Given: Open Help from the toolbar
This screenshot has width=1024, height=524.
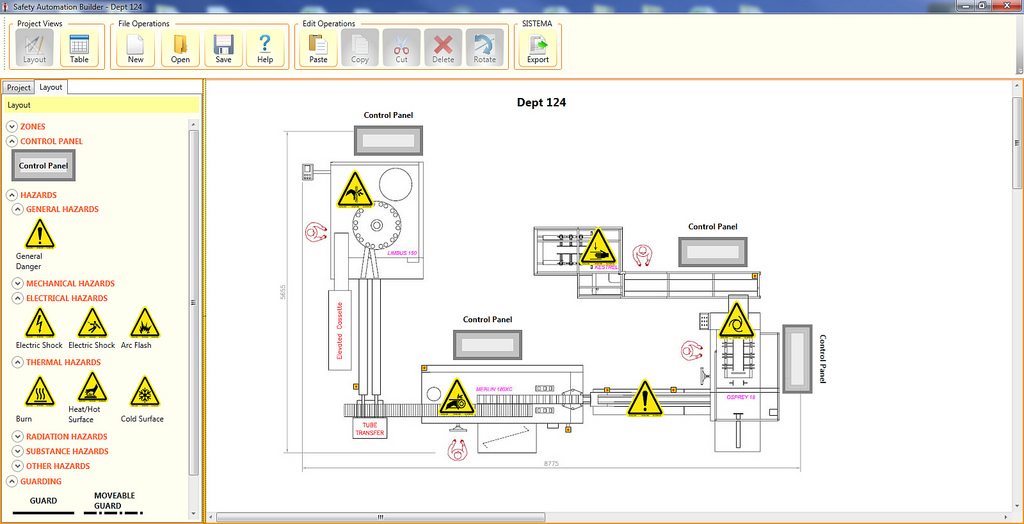Looking at the screenshot, I should [265, 46].
